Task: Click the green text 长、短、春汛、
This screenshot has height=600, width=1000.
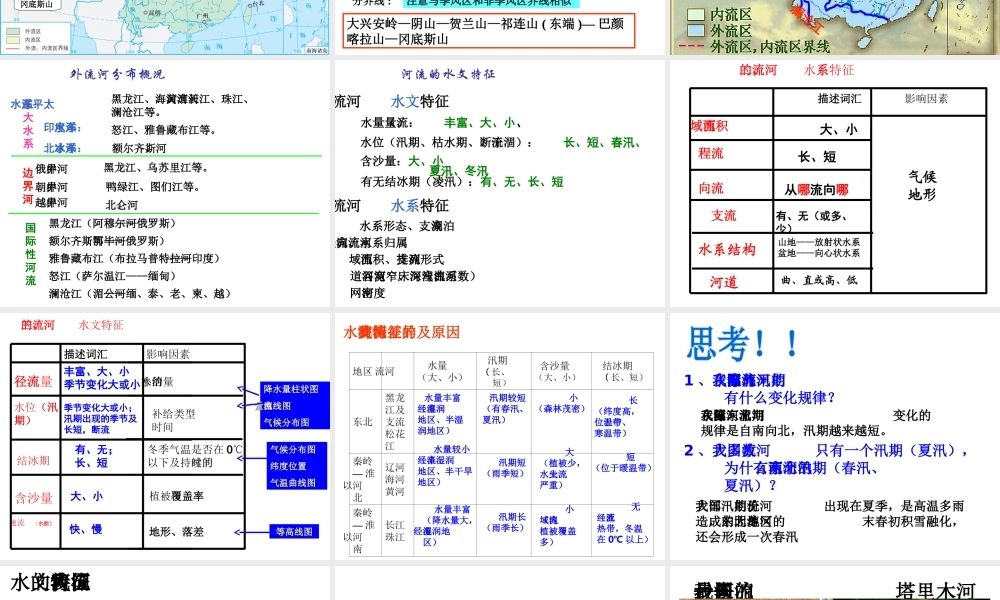Action: pyautogui.click(x=602, y=142)
